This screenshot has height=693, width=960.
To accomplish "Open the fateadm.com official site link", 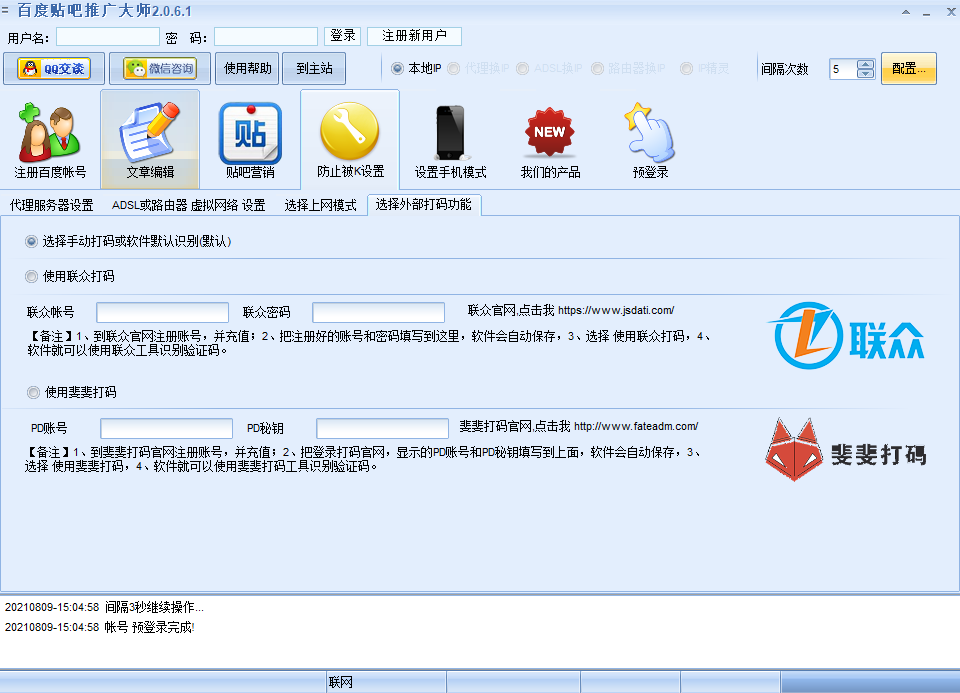I will click(636, 426).
